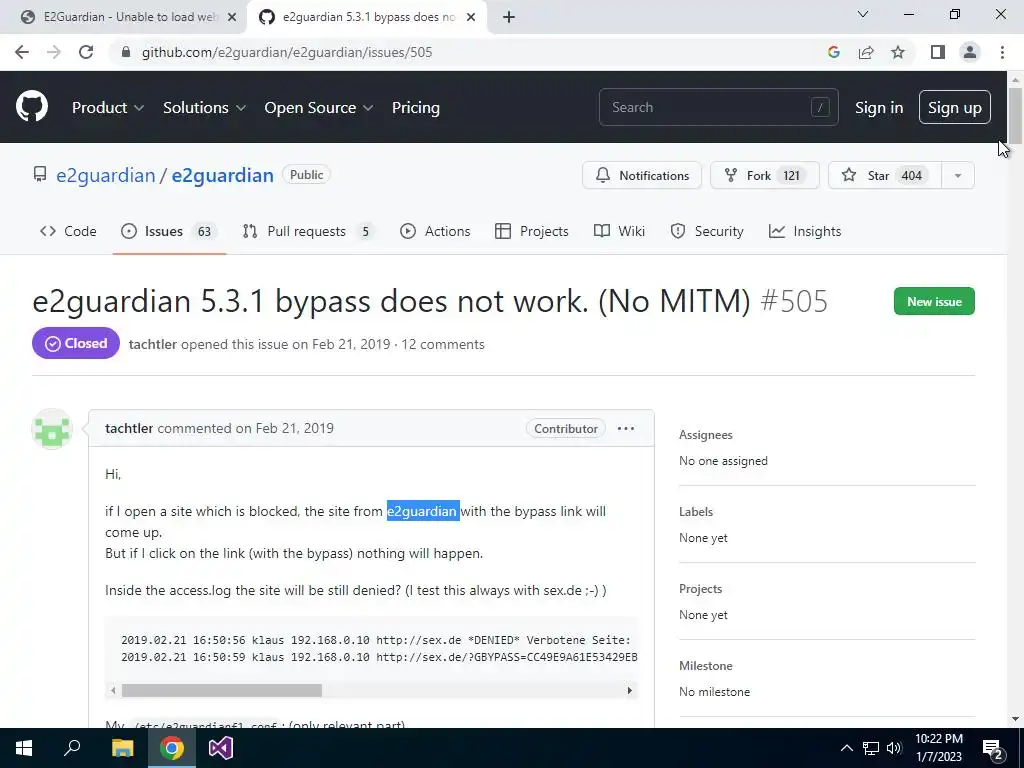The height and width of the screenshot is (768, 1024).
Task: Click the Sign up button
Action: 955,107
